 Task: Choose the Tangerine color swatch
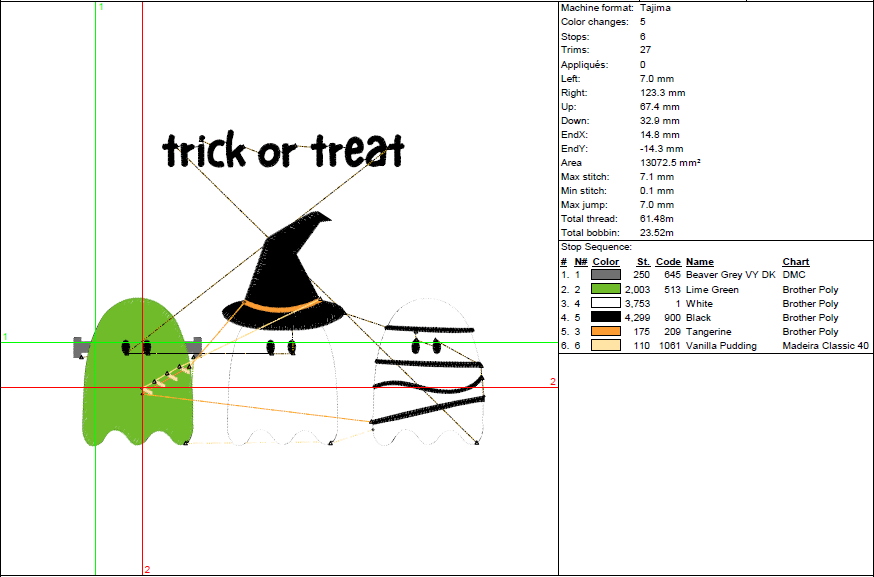606,332
